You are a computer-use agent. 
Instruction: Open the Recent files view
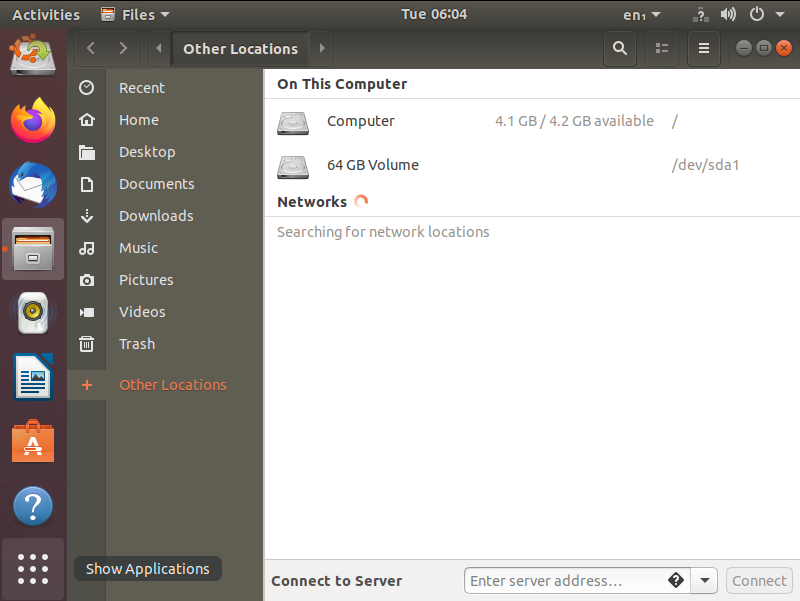coord(143,87)
